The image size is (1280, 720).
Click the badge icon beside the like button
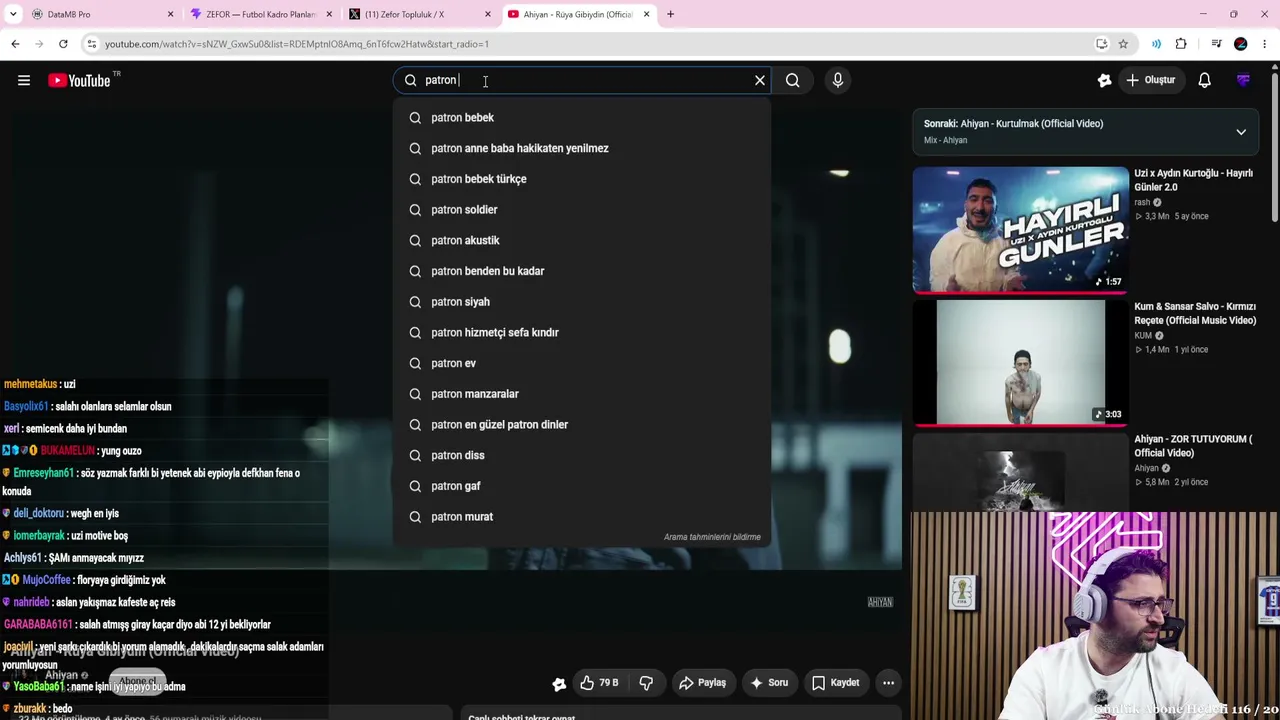click(559, 684)
